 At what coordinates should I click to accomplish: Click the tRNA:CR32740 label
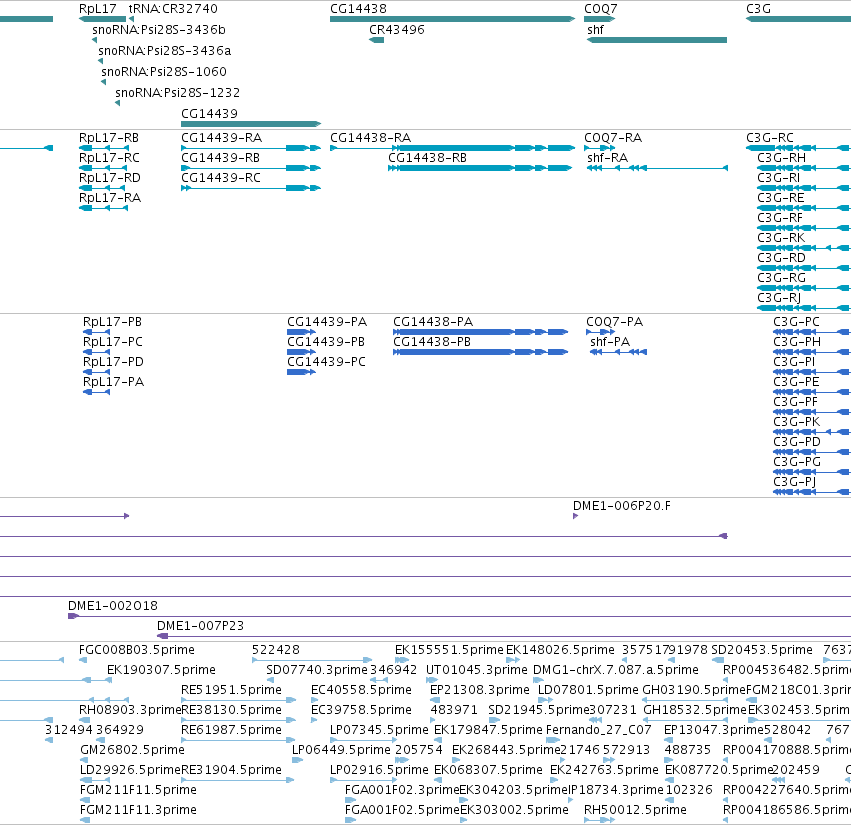point(173,9)
